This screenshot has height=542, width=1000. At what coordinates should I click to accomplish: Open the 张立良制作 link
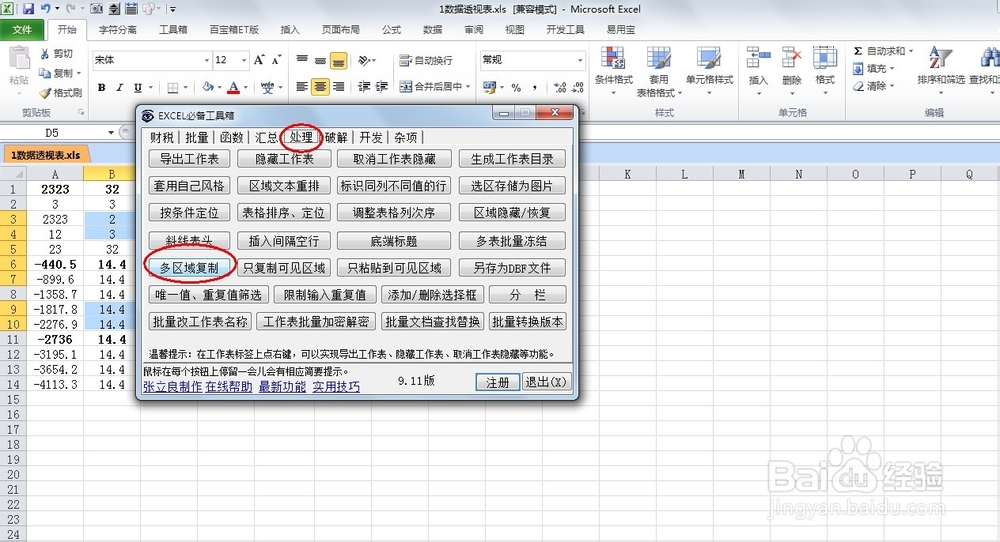173,386
